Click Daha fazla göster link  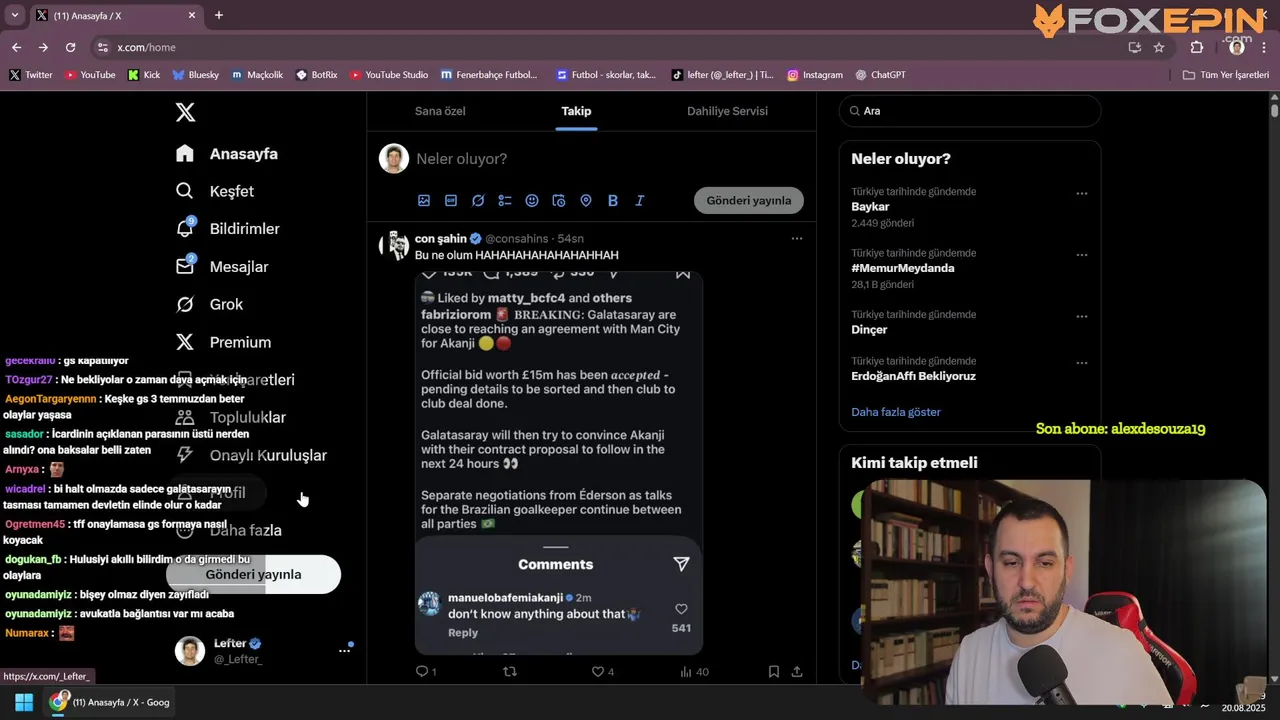pos(896,412)
